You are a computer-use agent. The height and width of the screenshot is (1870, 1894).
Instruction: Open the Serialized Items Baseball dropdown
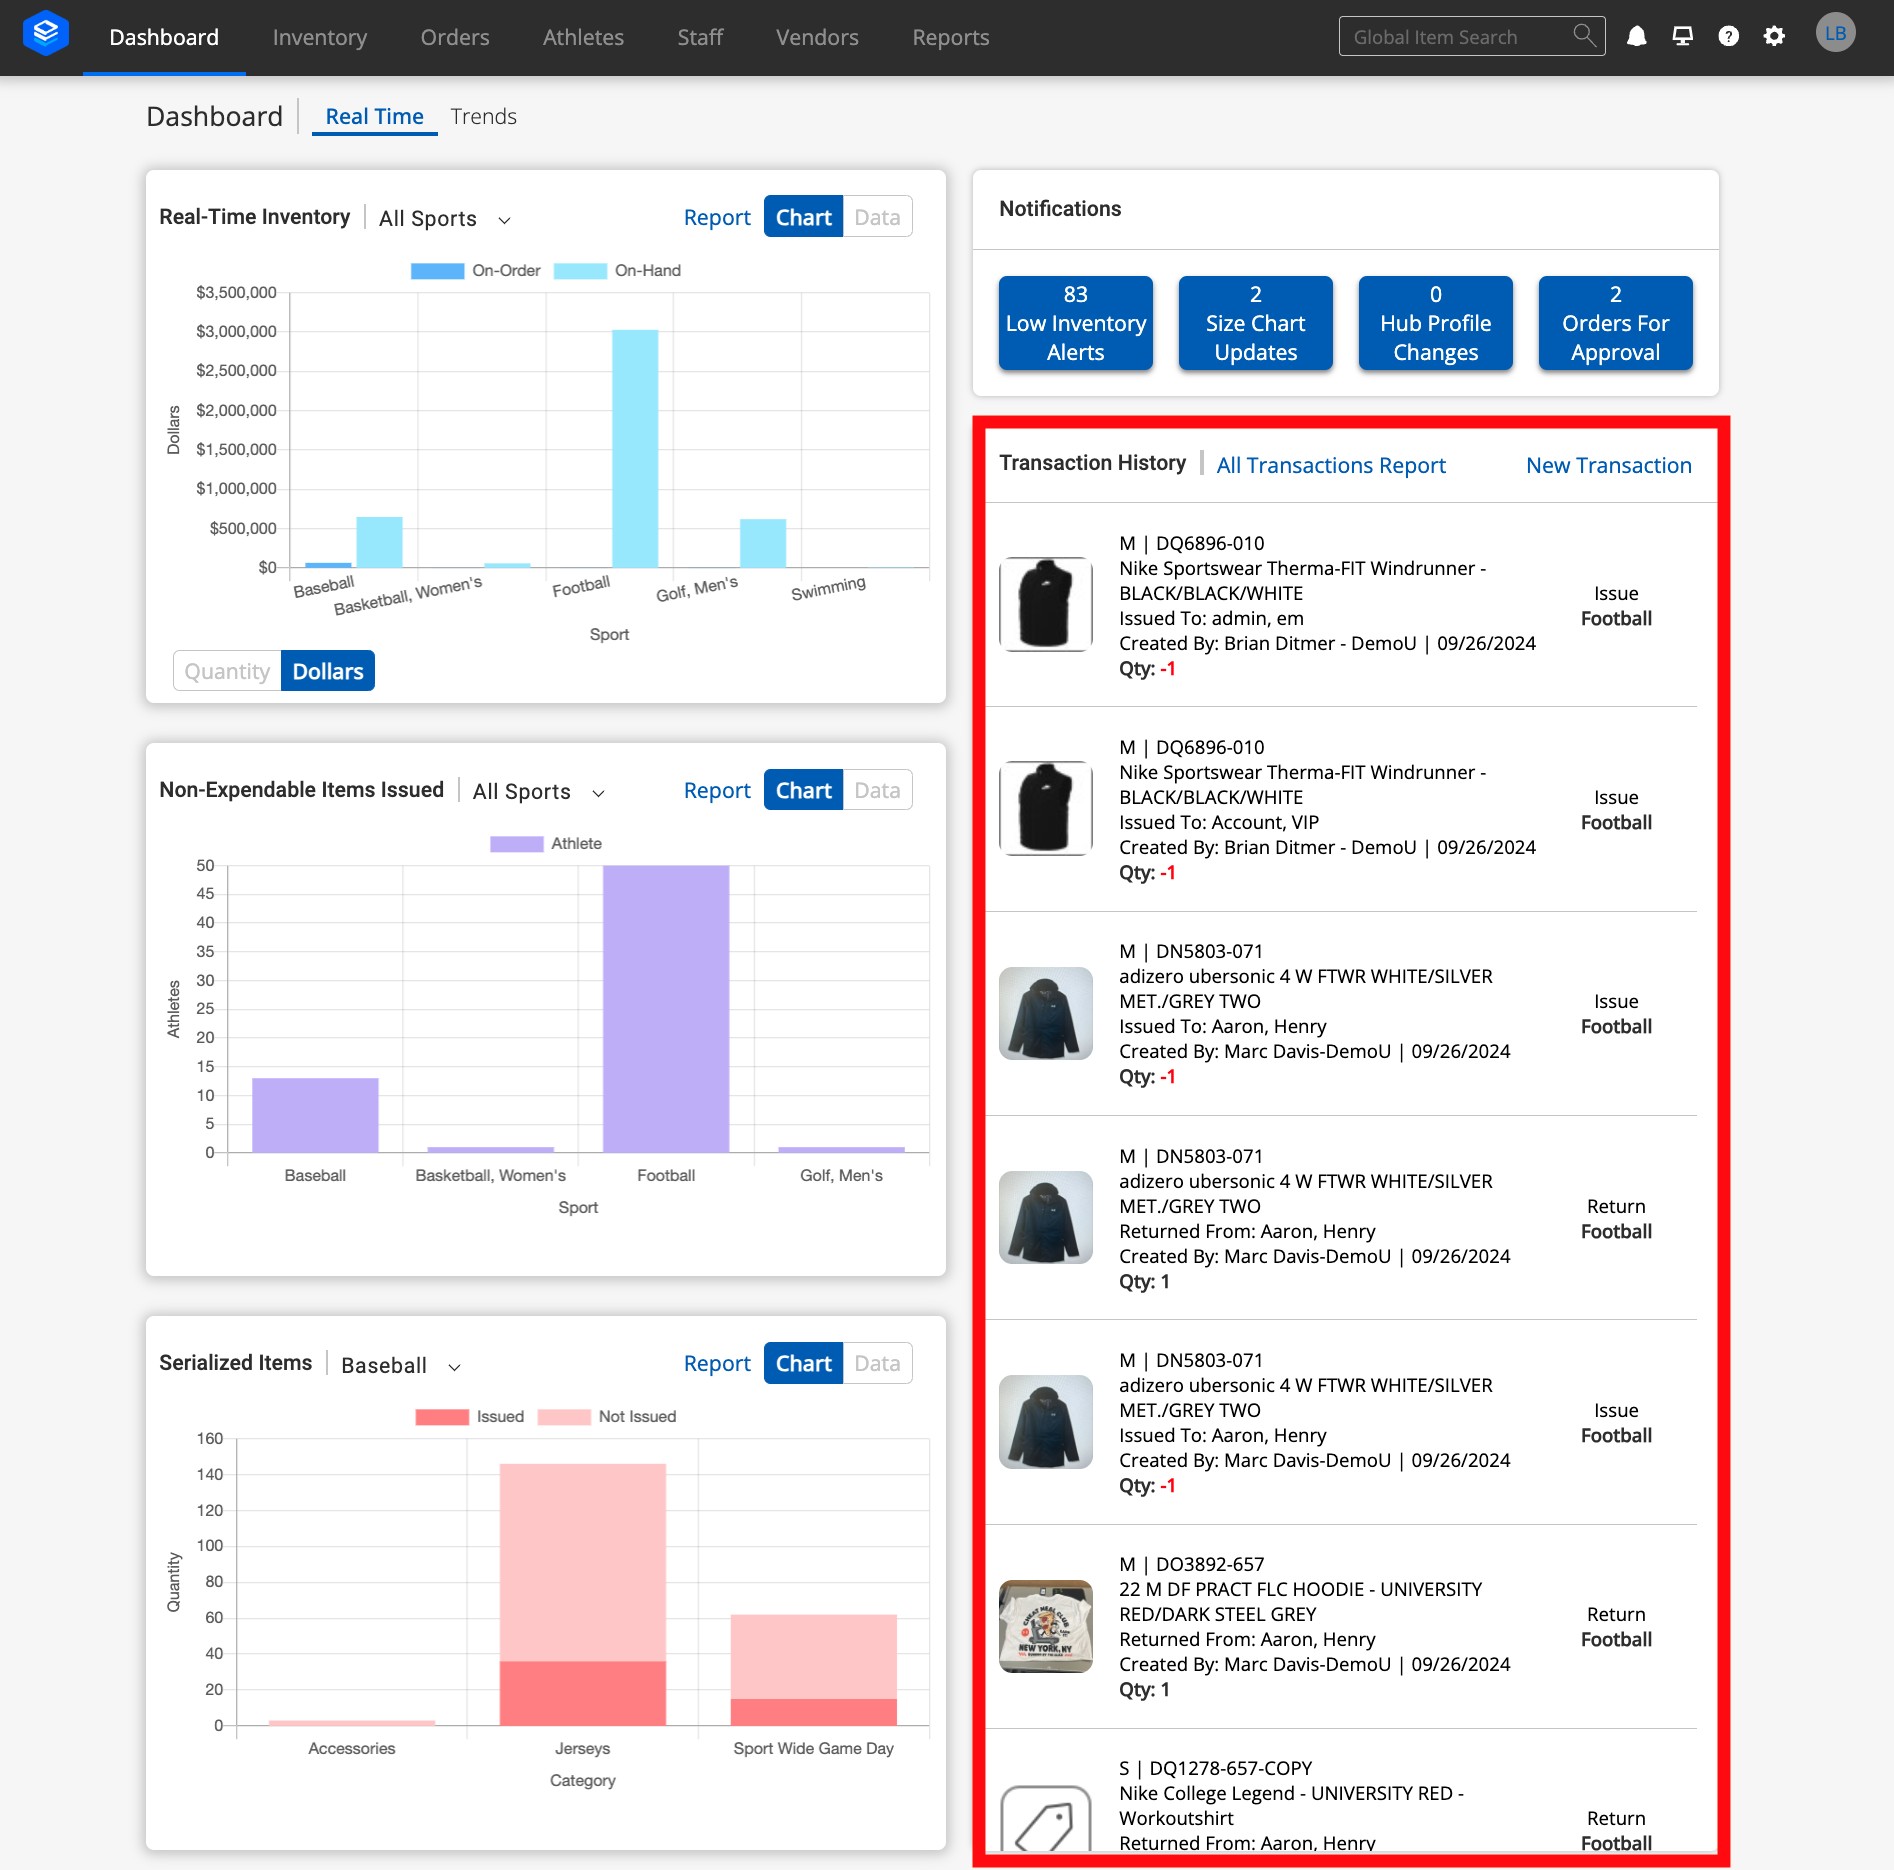[401, 1365]
